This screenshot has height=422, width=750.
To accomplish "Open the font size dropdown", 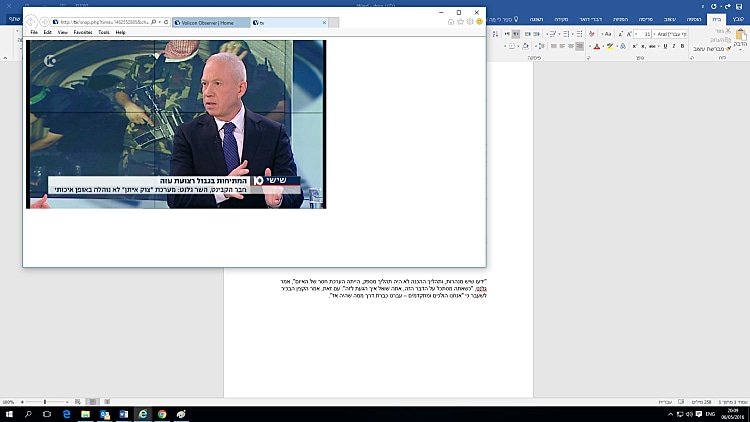I will point(638,33).
